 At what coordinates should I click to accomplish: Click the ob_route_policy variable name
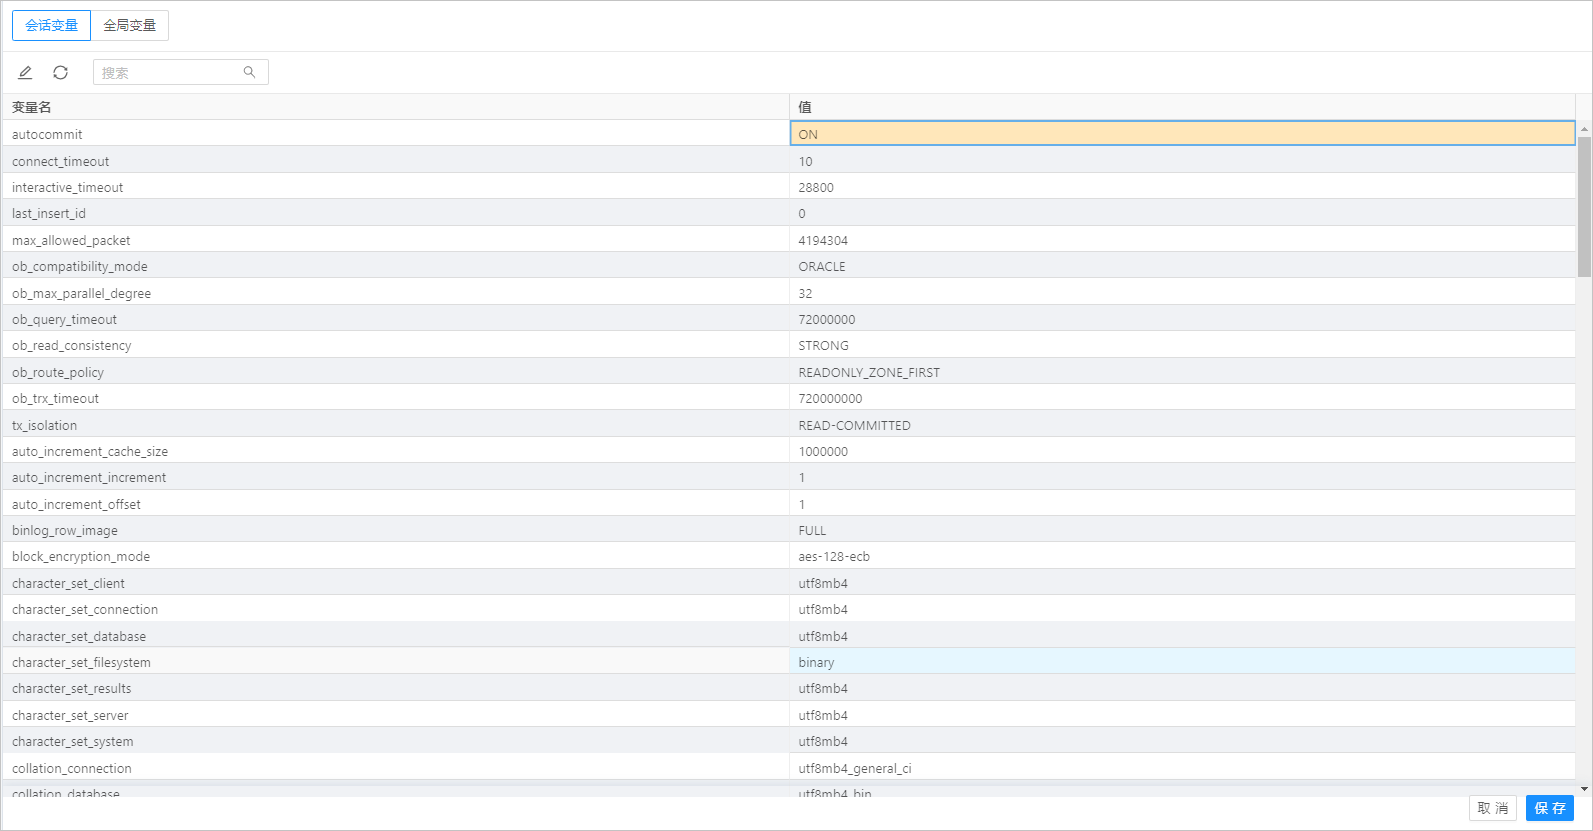58,372
